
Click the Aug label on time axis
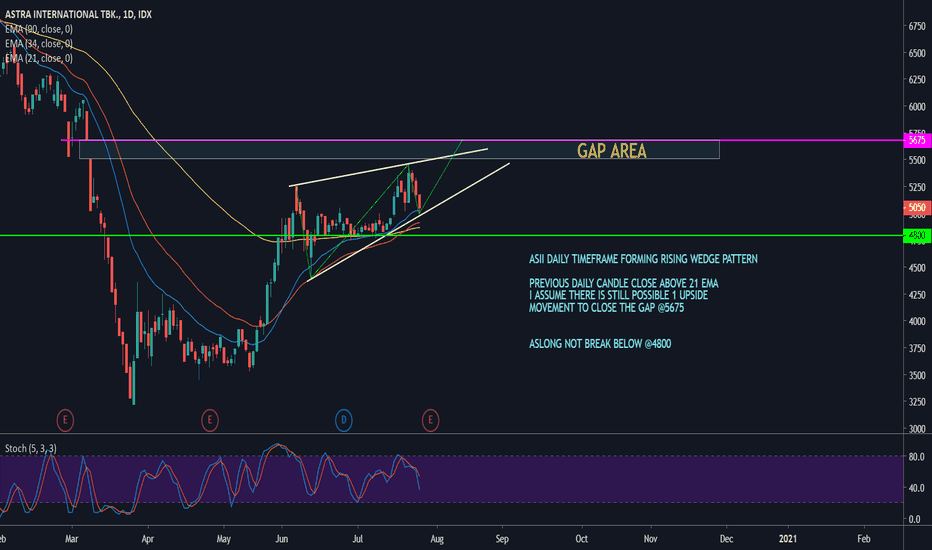click(437, 539)
